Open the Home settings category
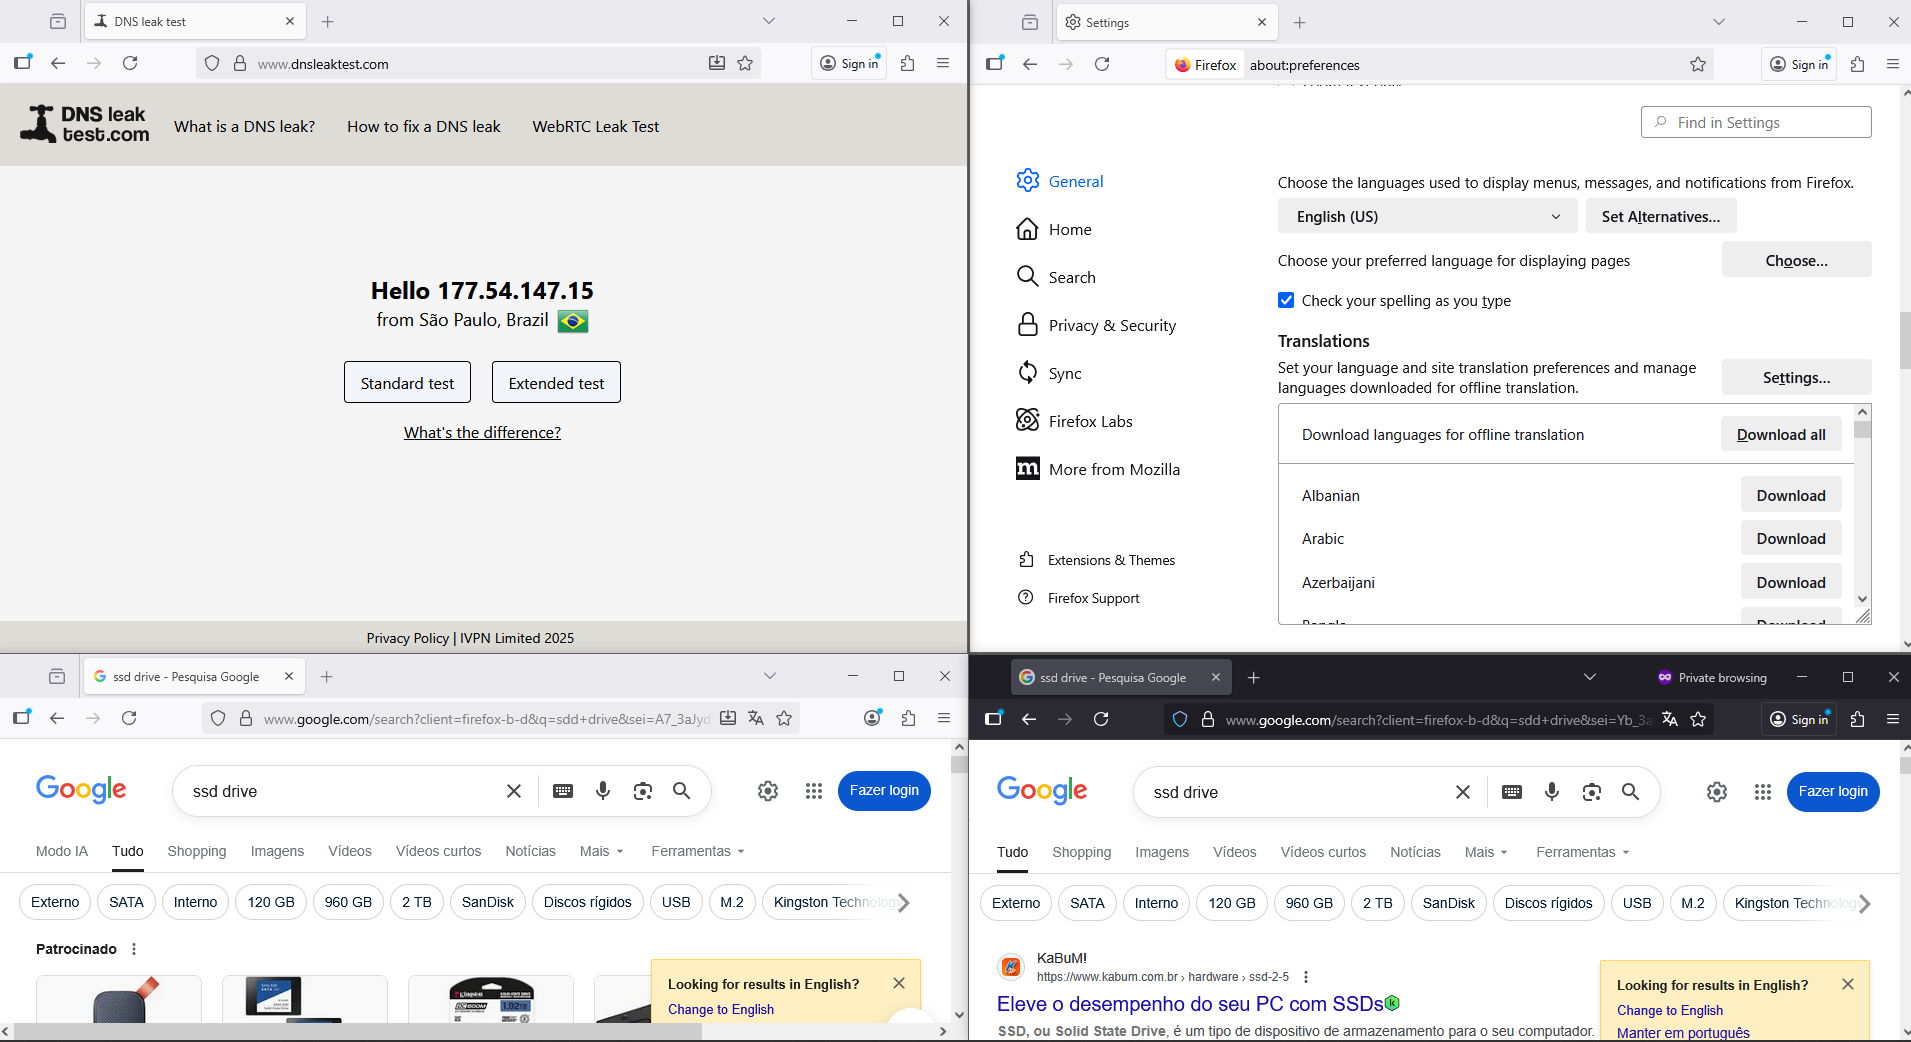The image size is (1911, 1042). [1054, 229]
